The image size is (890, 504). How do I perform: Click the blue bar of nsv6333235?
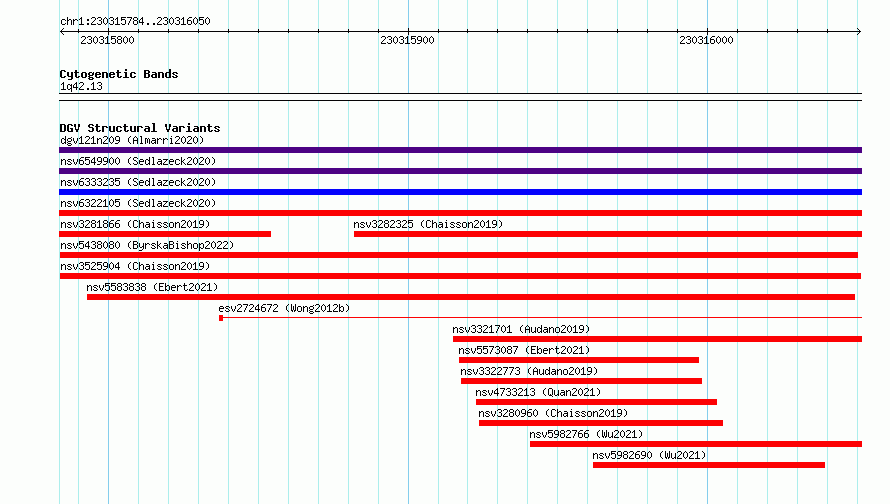(x=460, y=192)
